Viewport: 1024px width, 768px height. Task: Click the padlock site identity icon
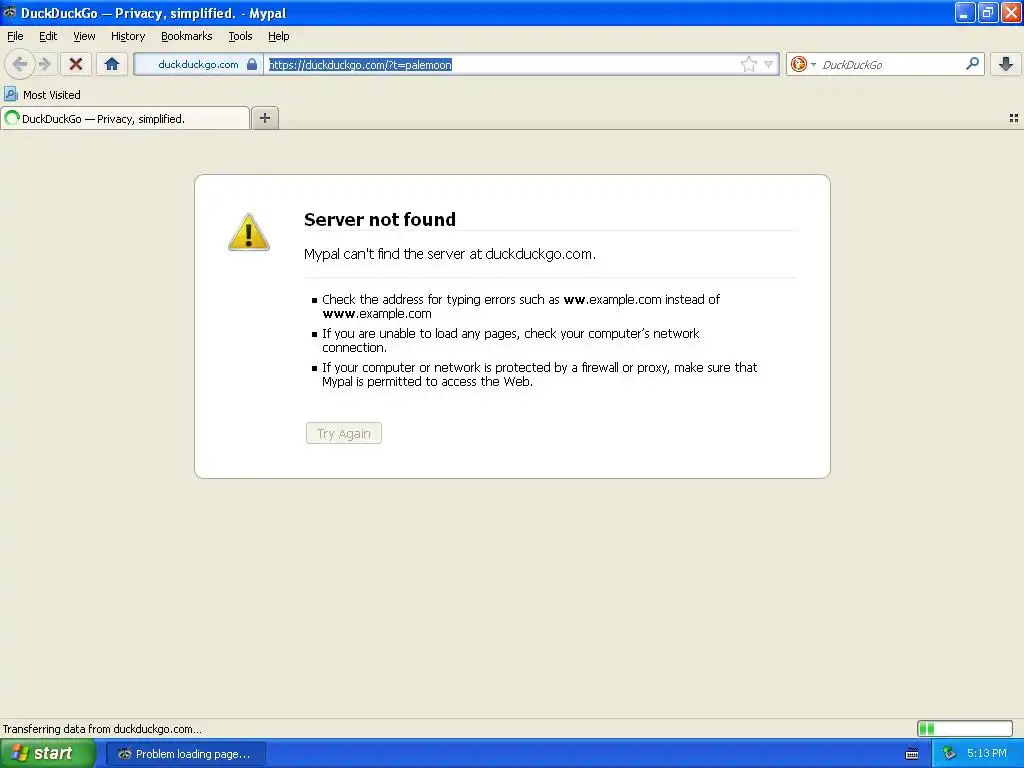click(x=252, y=64)
